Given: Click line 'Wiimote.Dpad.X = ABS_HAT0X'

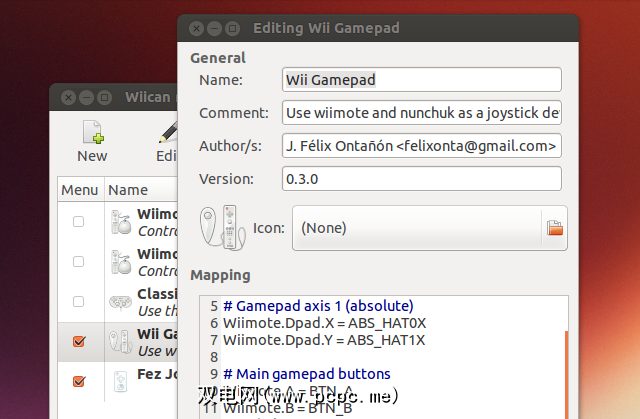Looking at the screenshot, I should tap(324, 323).
